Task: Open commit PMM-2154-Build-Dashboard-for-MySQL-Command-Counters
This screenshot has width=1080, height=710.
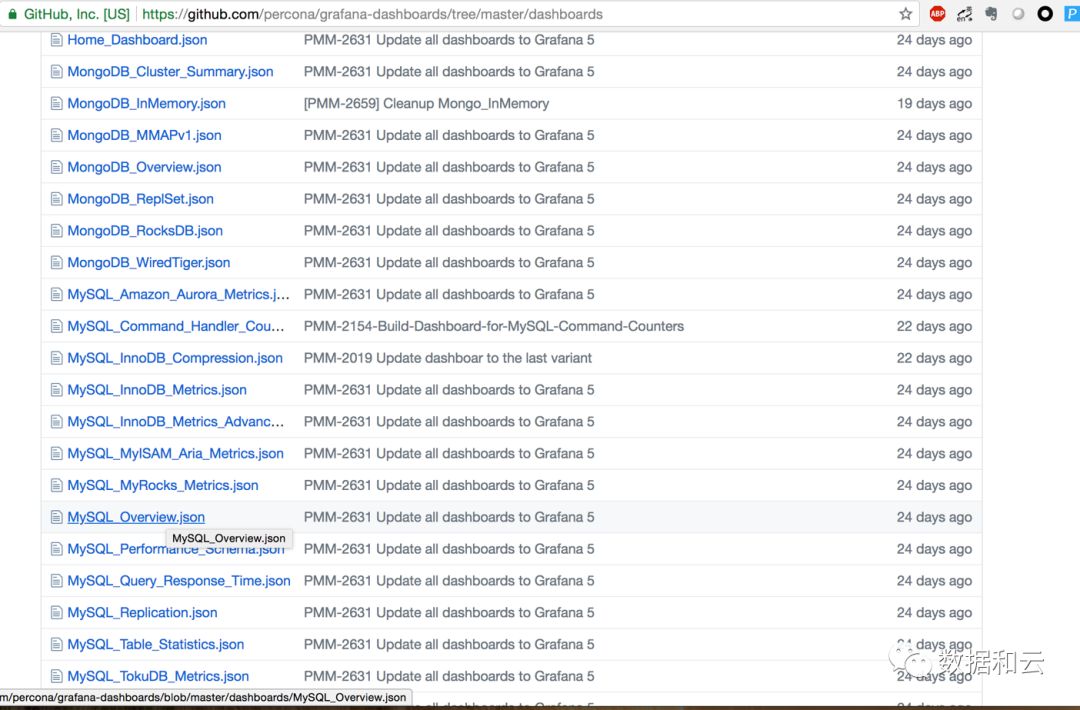Action: coord(494,326)
